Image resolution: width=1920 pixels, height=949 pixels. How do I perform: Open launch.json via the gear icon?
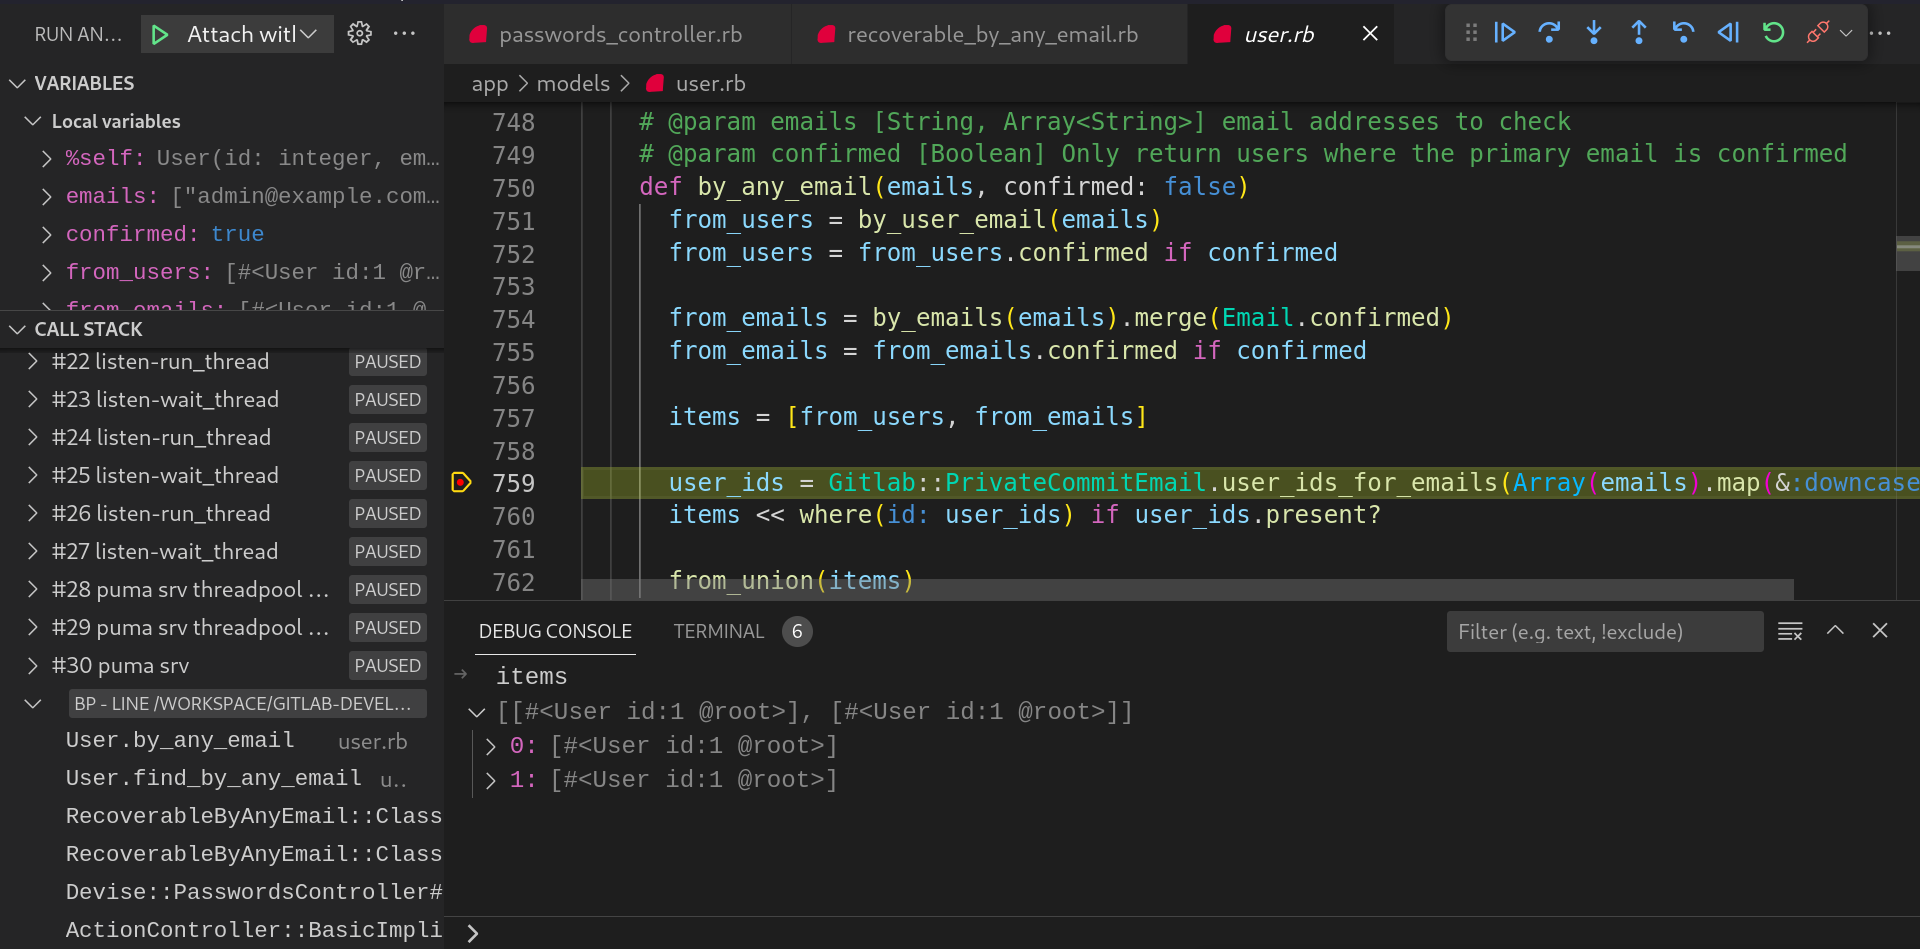(360, 34)
